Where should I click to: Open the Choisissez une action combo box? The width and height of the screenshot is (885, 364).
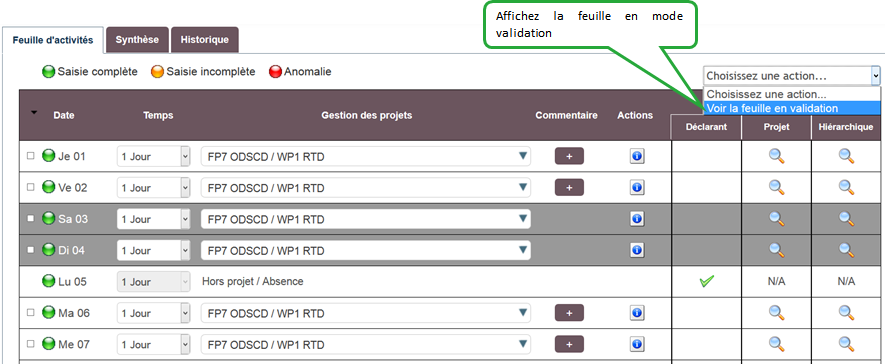(x=792, y=76)
